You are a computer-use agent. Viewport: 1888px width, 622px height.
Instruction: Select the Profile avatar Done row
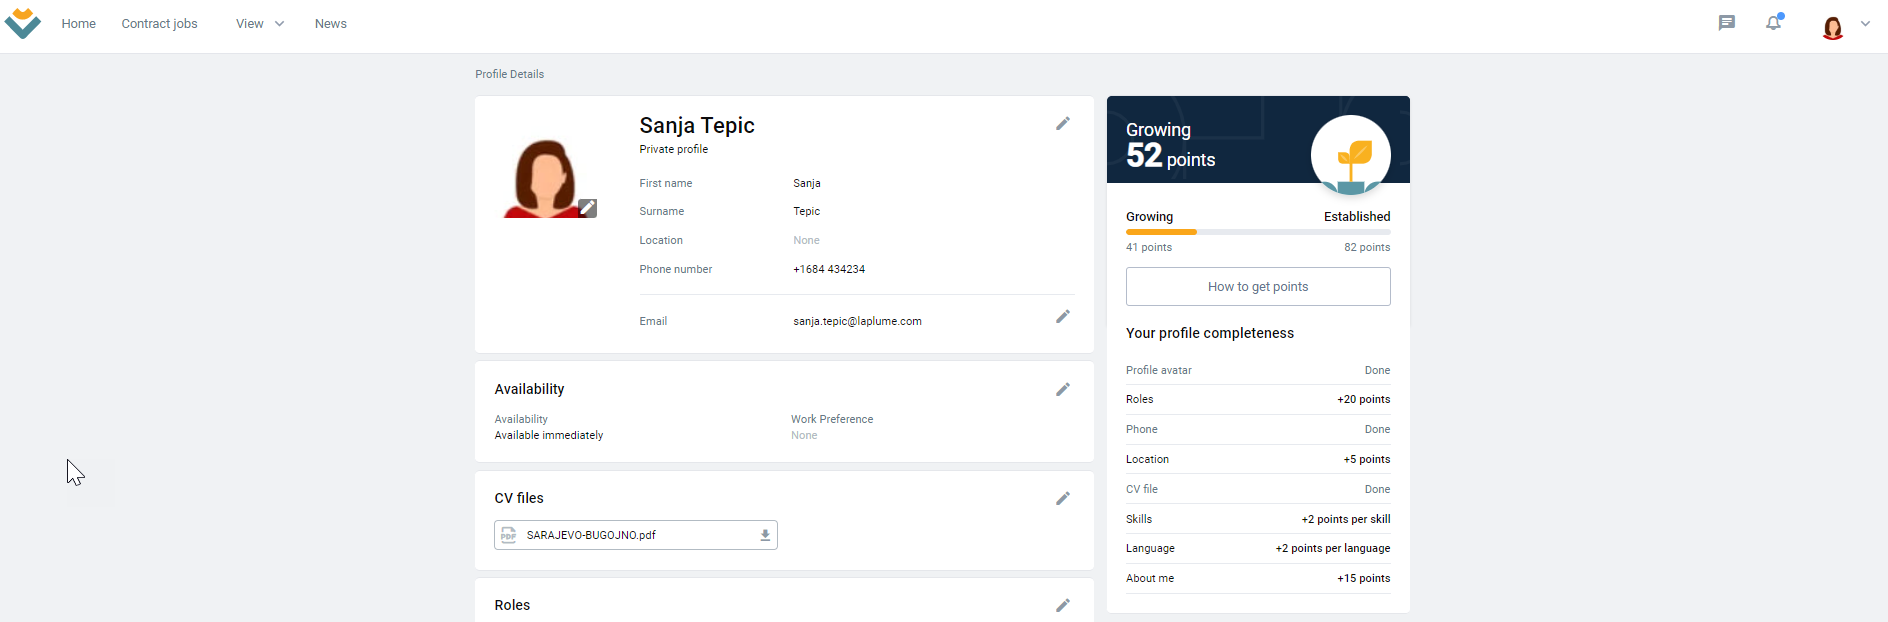tap(1258, 371)
